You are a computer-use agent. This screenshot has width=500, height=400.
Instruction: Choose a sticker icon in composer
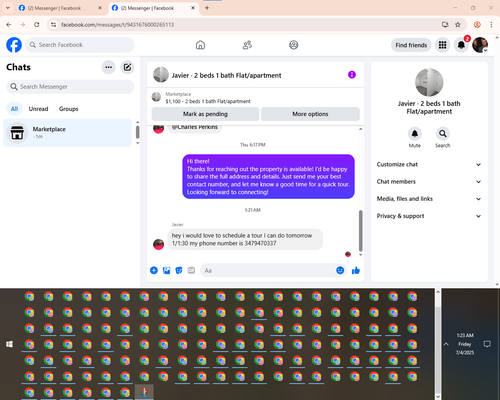[179, 270]
